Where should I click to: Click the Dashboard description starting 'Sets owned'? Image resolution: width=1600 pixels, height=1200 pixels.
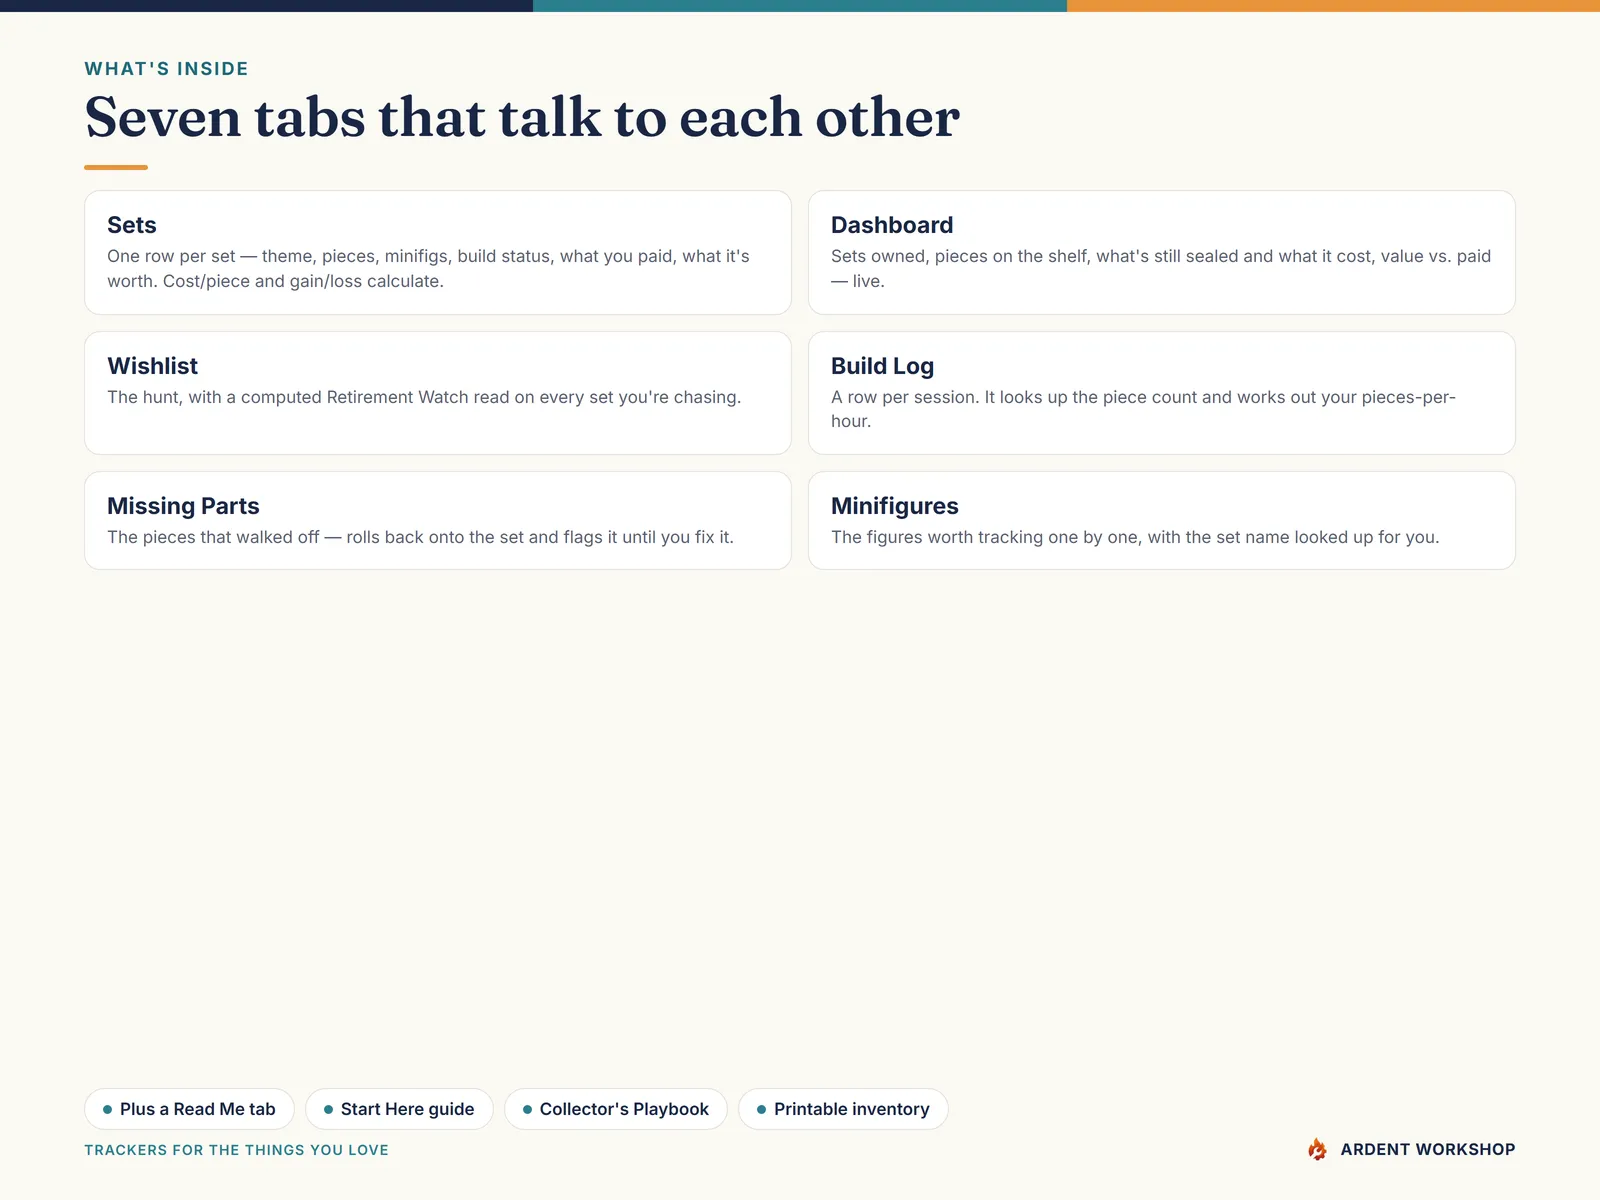click(x=1161, y=269)
